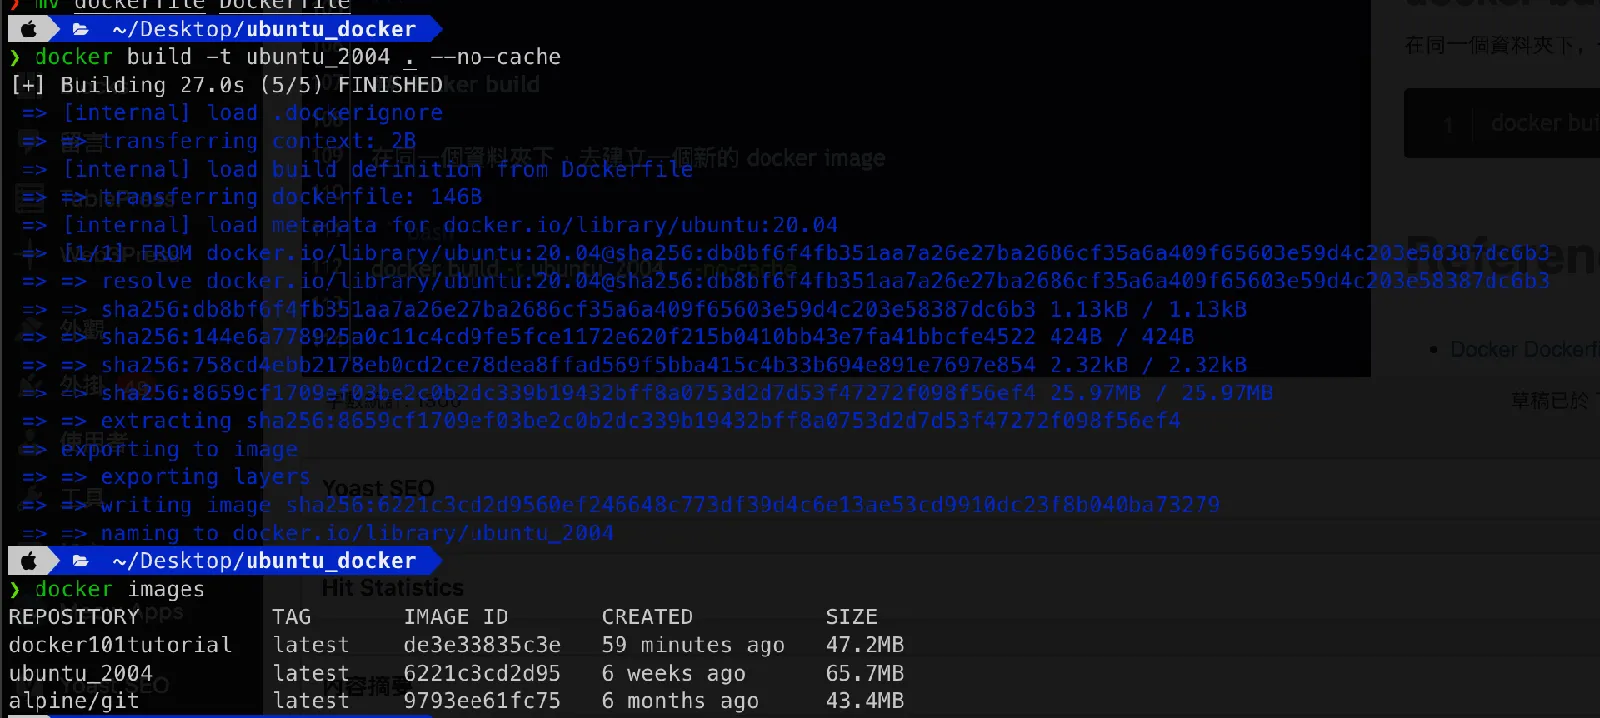This screenshot has width=1600, height=718.
Task: Click the --no-cache flag in build command
Action: [495, 57]
